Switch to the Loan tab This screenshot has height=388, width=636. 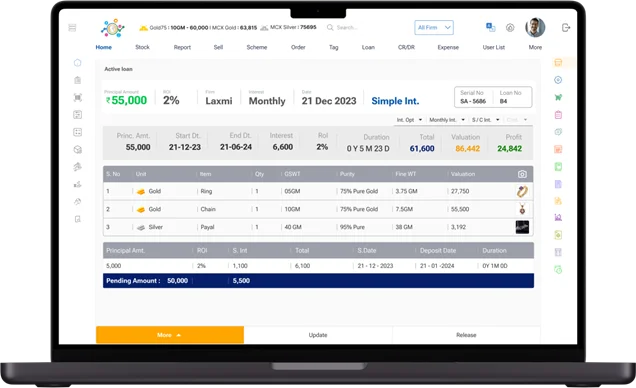pyautogui.click(x=368, y=47)
